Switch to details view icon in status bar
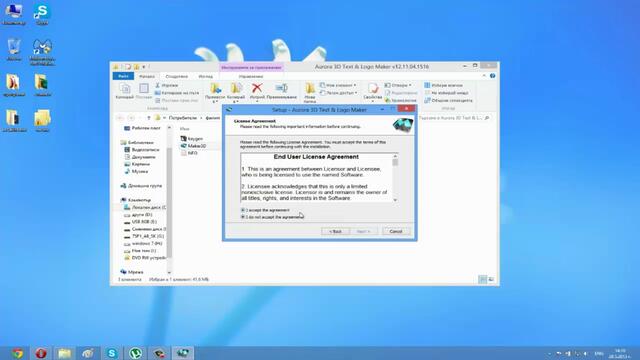The image size is (640, 360). point(483,280)
